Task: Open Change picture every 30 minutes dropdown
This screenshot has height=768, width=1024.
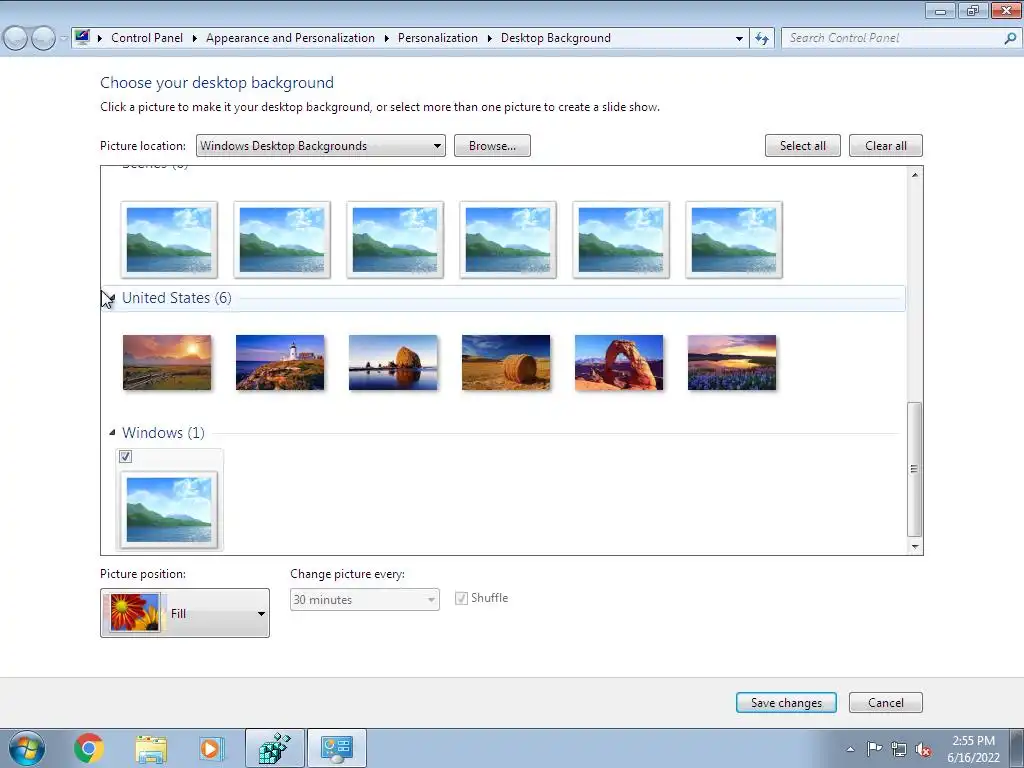Action: pyautogui.click(x=364, y=600)
